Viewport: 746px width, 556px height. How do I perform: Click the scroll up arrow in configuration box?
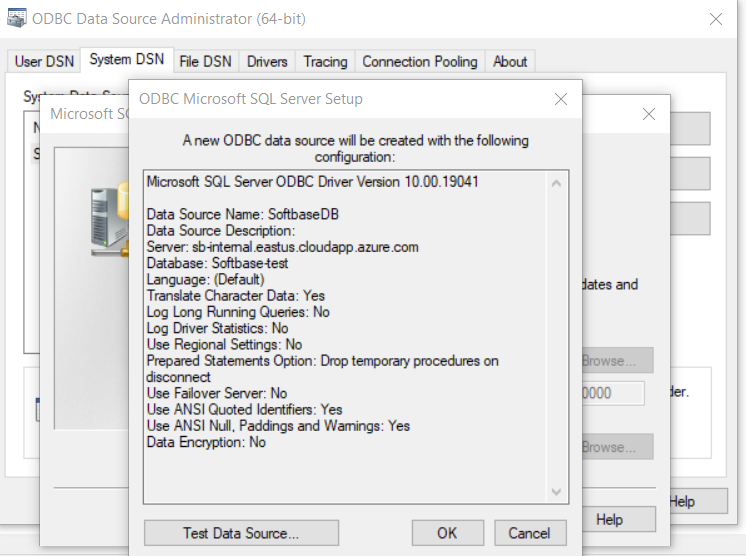pos(556,183)
